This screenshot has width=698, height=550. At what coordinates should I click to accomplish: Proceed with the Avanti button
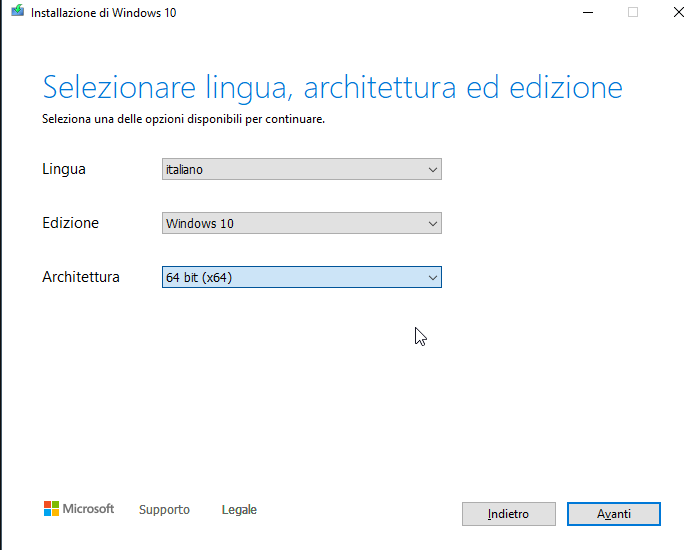(x=614, y=514)
